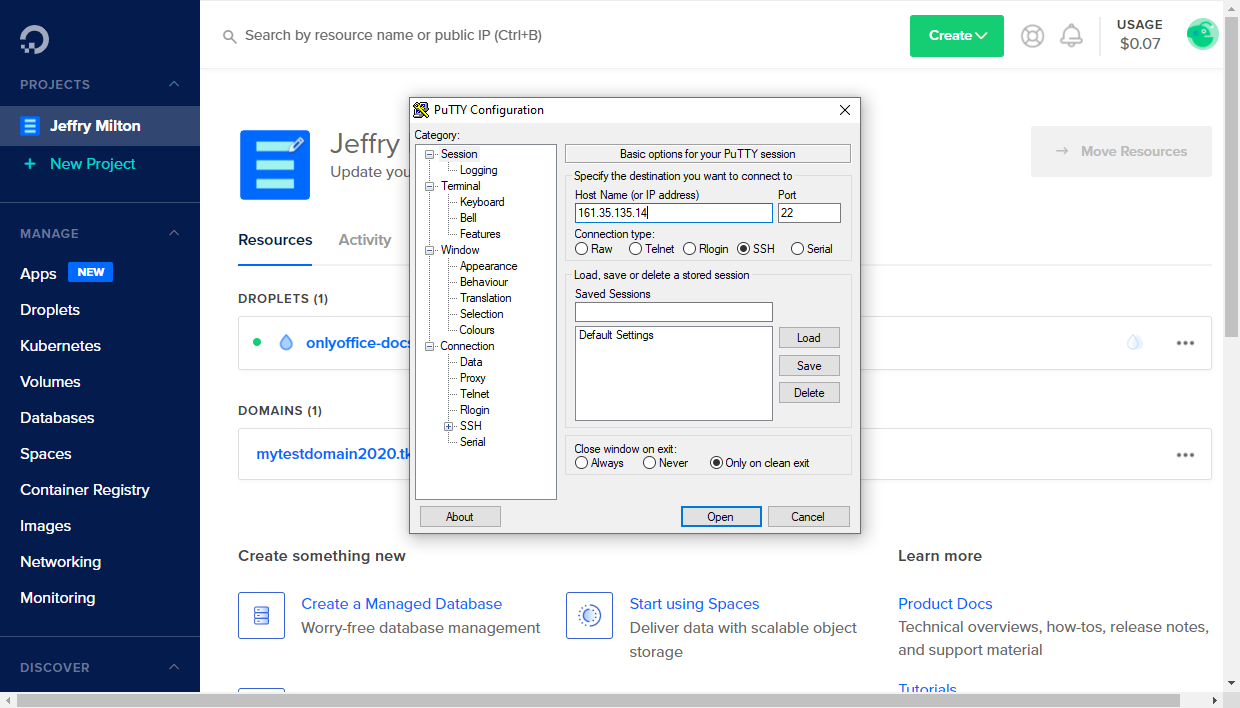Select Colours in the PuTTY category tree
This screenshot has height=708, width=1240.
(x=476, y=329)
